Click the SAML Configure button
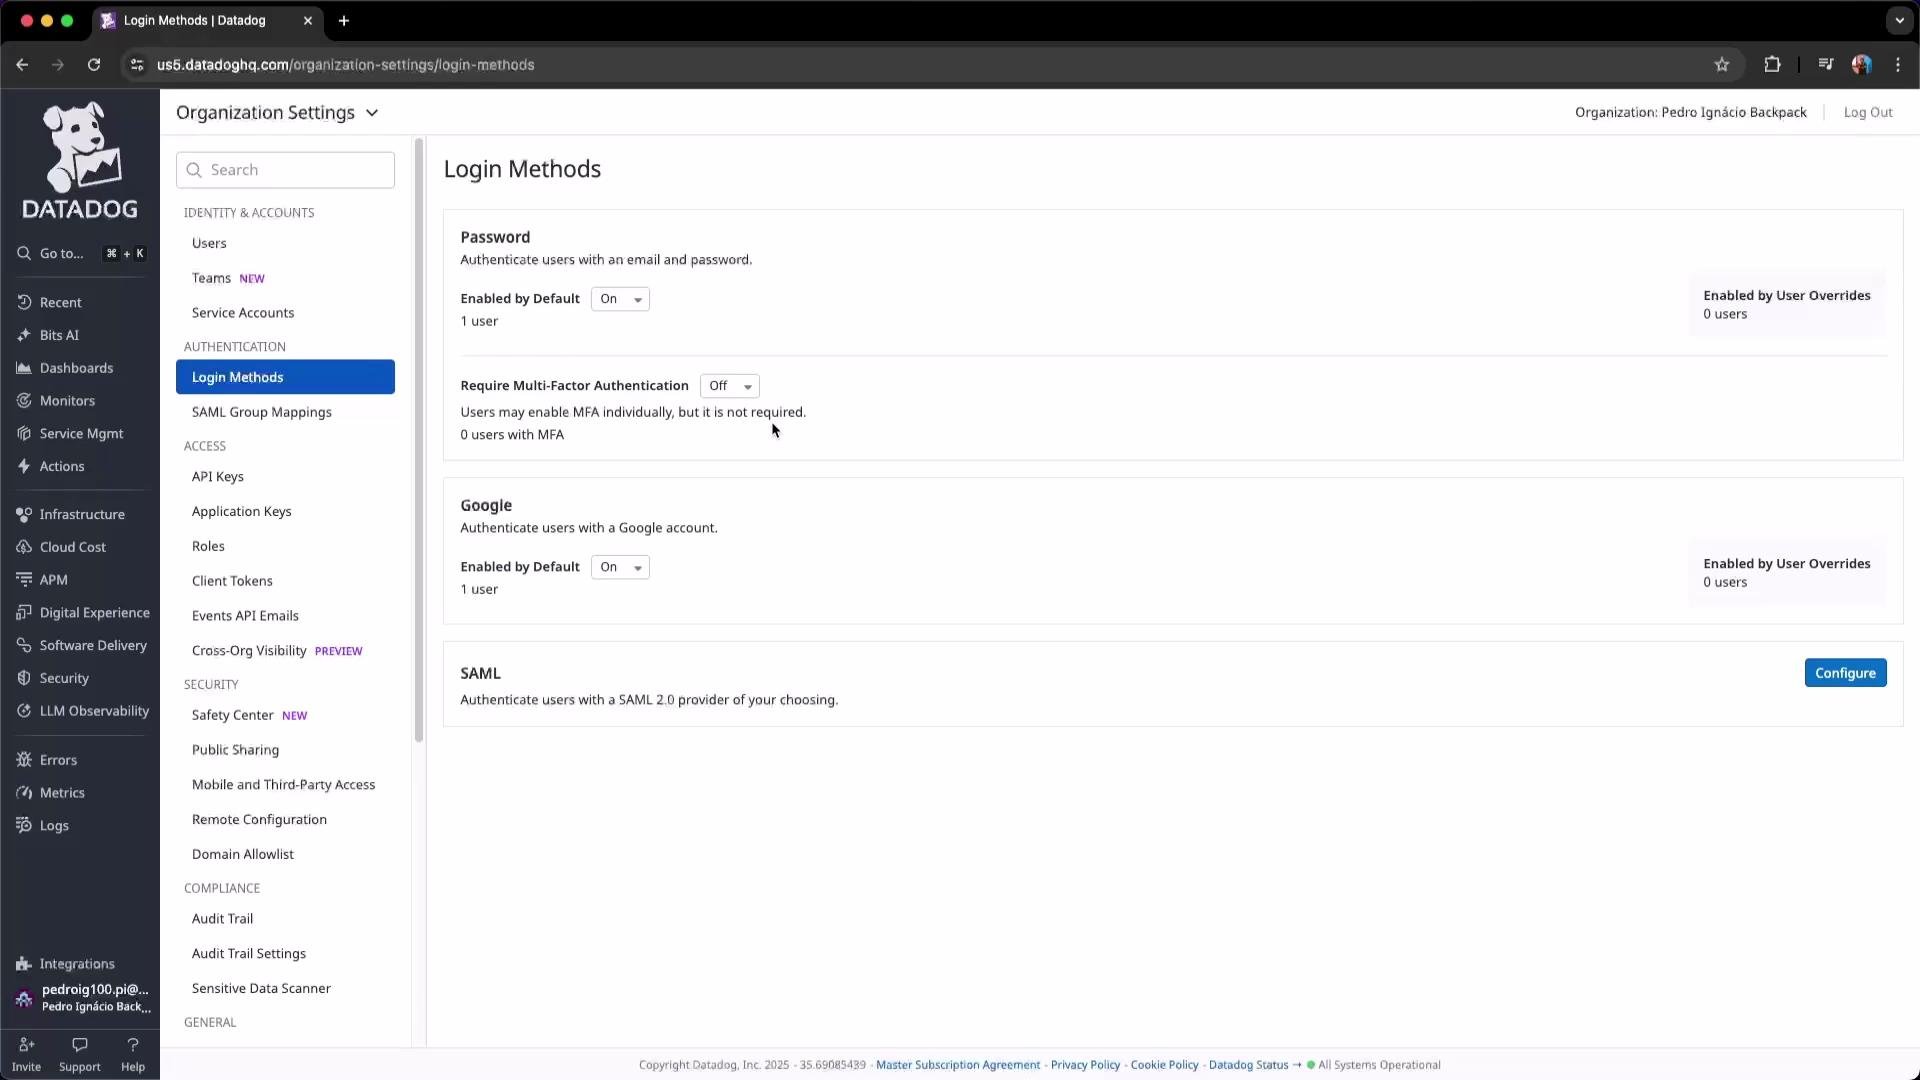The height and width of the screenshot is (1080, 1920). pyautogui.click(x=1845, y=673)
